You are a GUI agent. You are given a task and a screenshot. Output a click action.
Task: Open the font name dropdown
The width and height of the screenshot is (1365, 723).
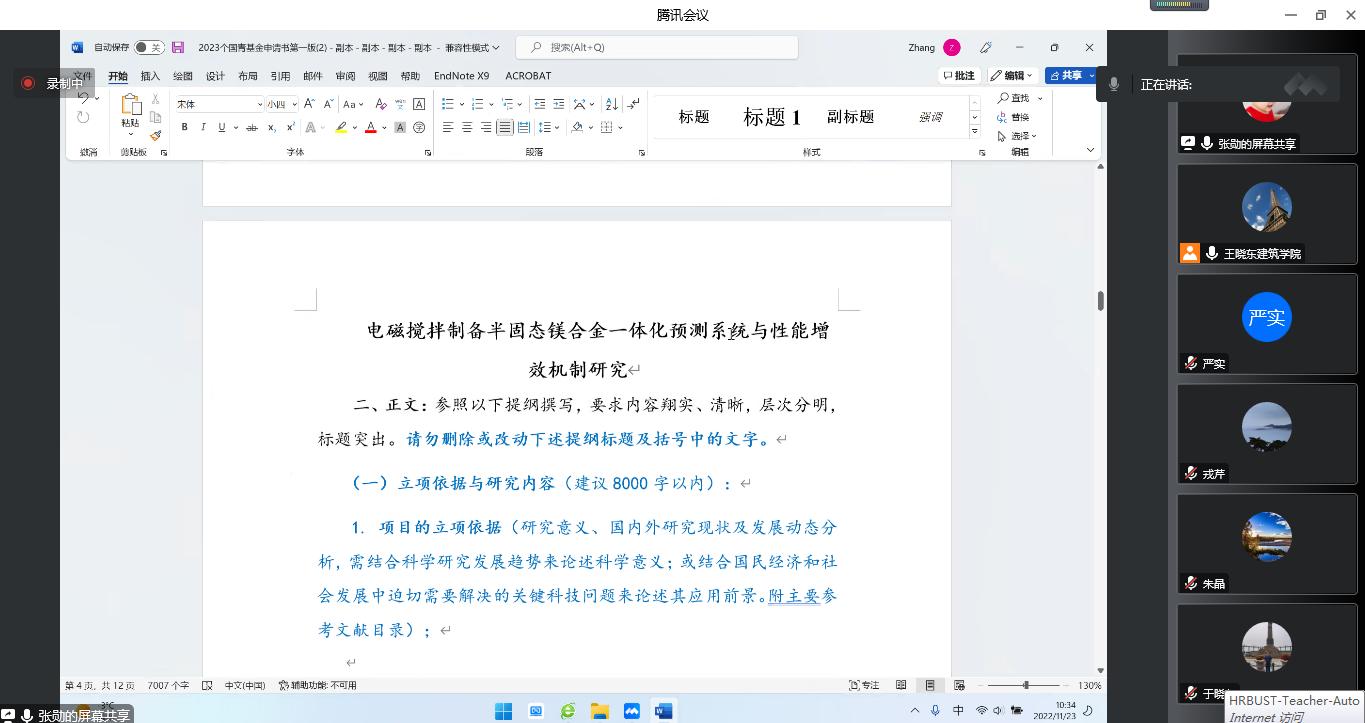(259, 104)
